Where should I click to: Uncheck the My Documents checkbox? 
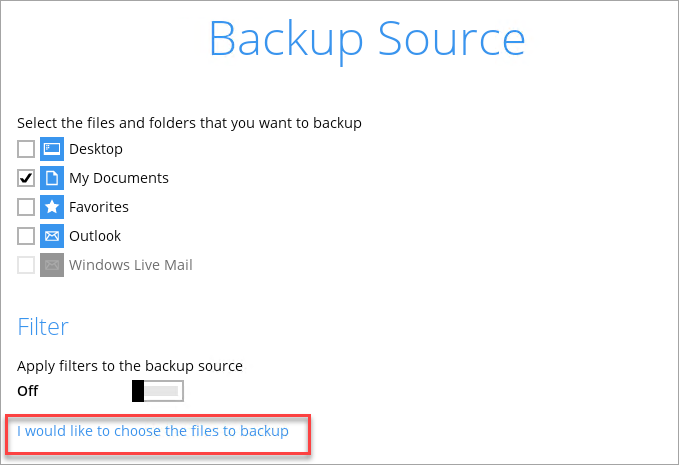coord(26,178)
